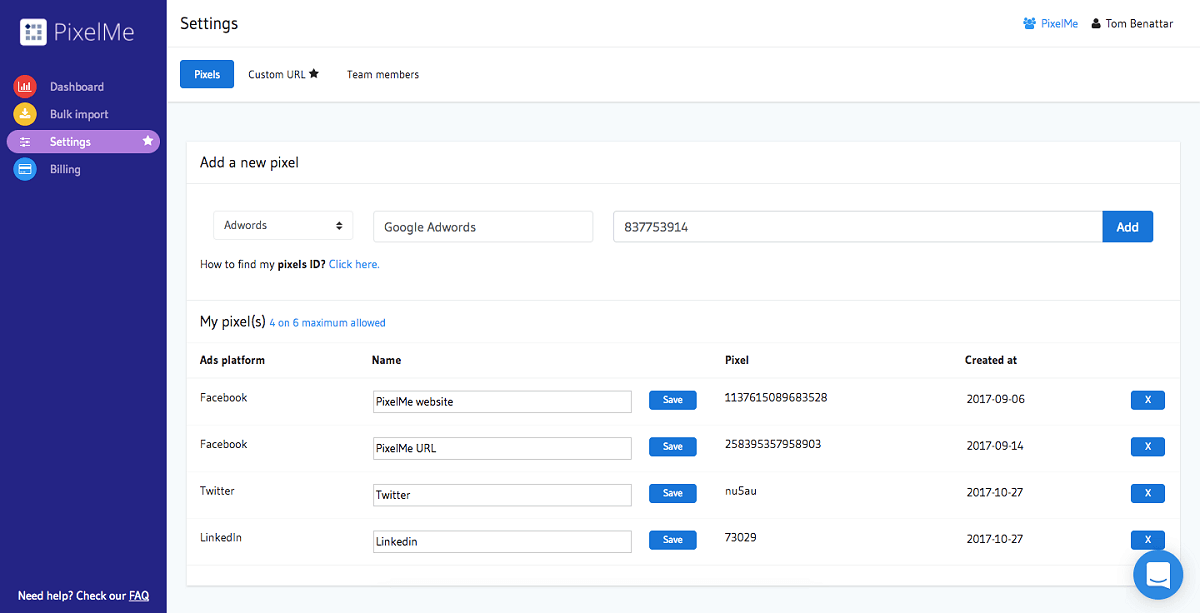Image resolution: width=1200 pixels, height=613 pixels.
Task: Open the chat support bubble
Action: [x=1158, y=575]
